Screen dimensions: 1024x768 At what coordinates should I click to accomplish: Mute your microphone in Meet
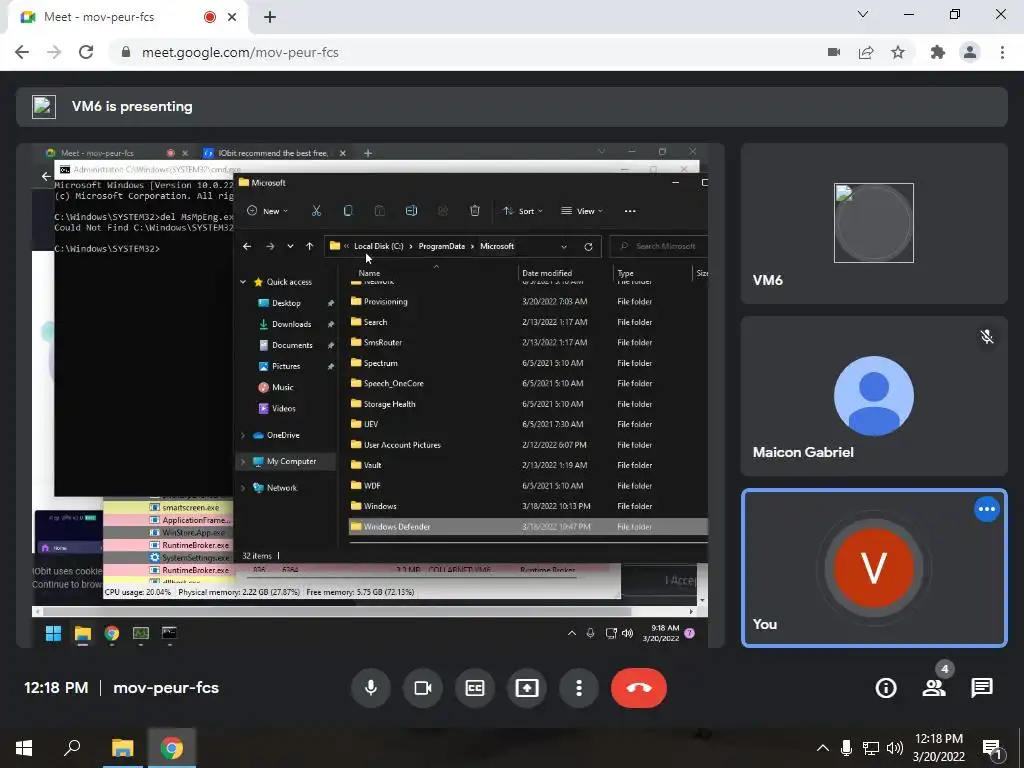click(370, 688)
